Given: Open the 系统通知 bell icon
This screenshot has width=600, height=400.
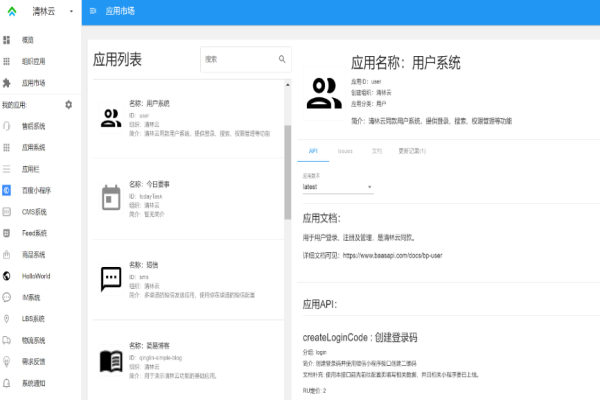Looking at the screenshot, I should point(7,383).
